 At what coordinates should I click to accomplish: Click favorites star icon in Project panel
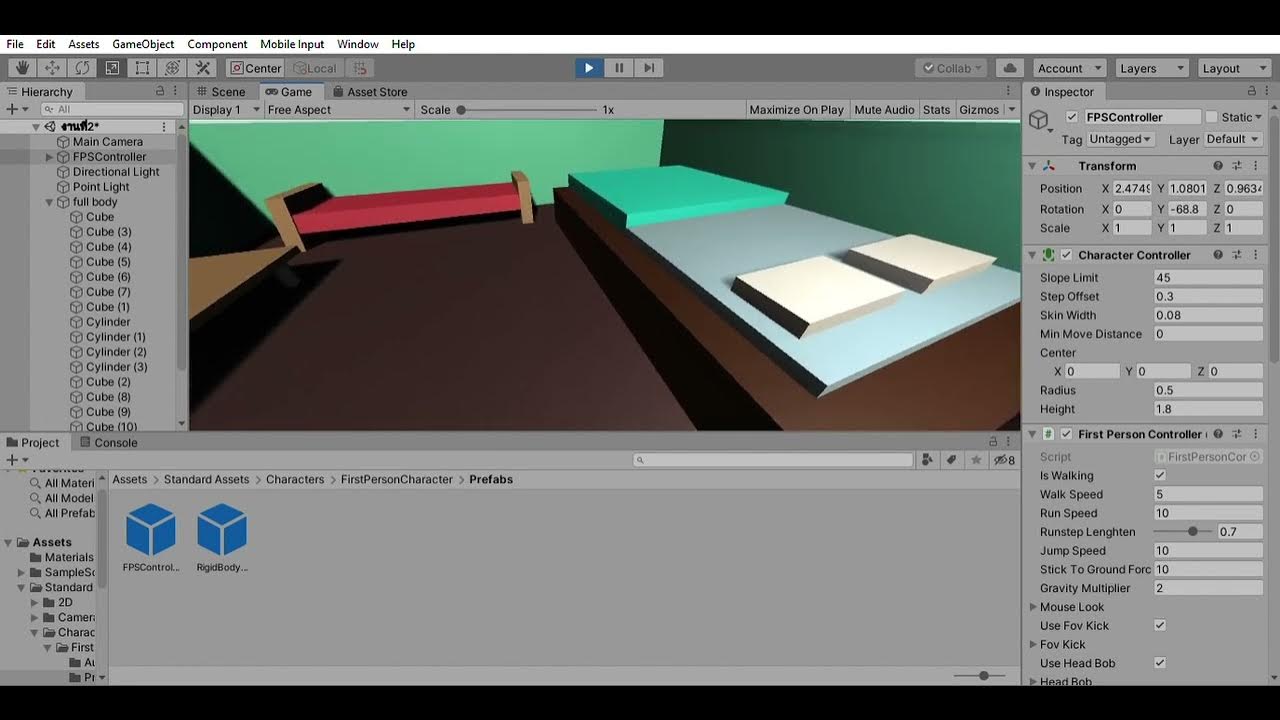click(976, 460)
